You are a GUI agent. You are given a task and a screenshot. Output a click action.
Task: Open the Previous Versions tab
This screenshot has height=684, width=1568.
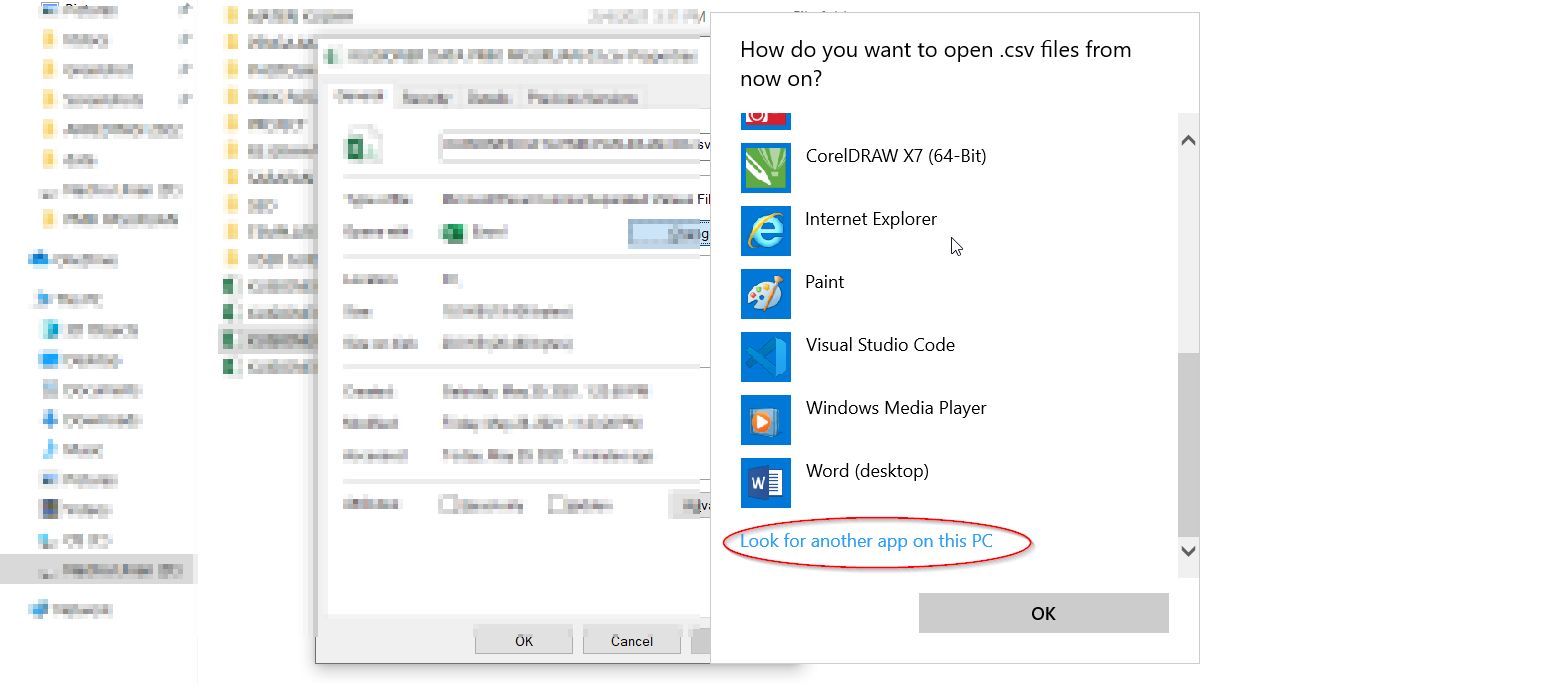pos(582,98)
